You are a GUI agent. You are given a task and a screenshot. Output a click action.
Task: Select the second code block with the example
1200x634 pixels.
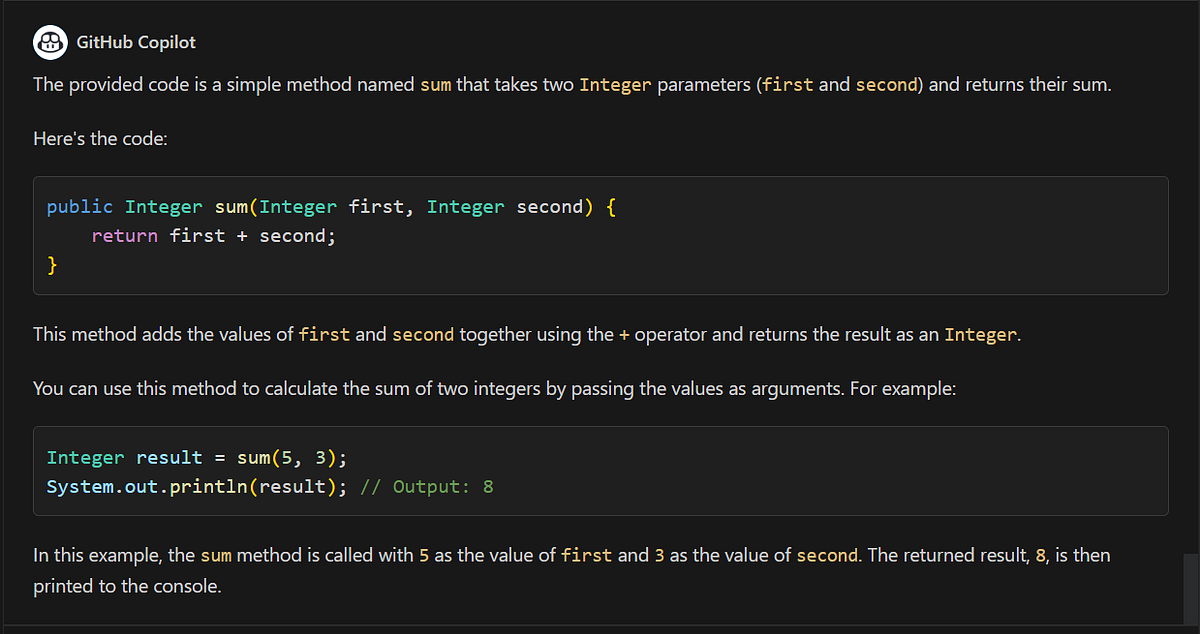coord(600,470)
